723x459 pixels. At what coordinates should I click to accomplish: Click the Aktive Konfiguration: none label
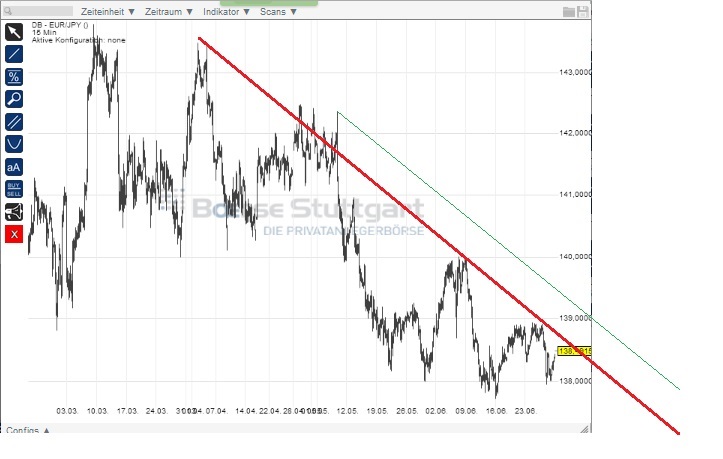click(78, 40)
